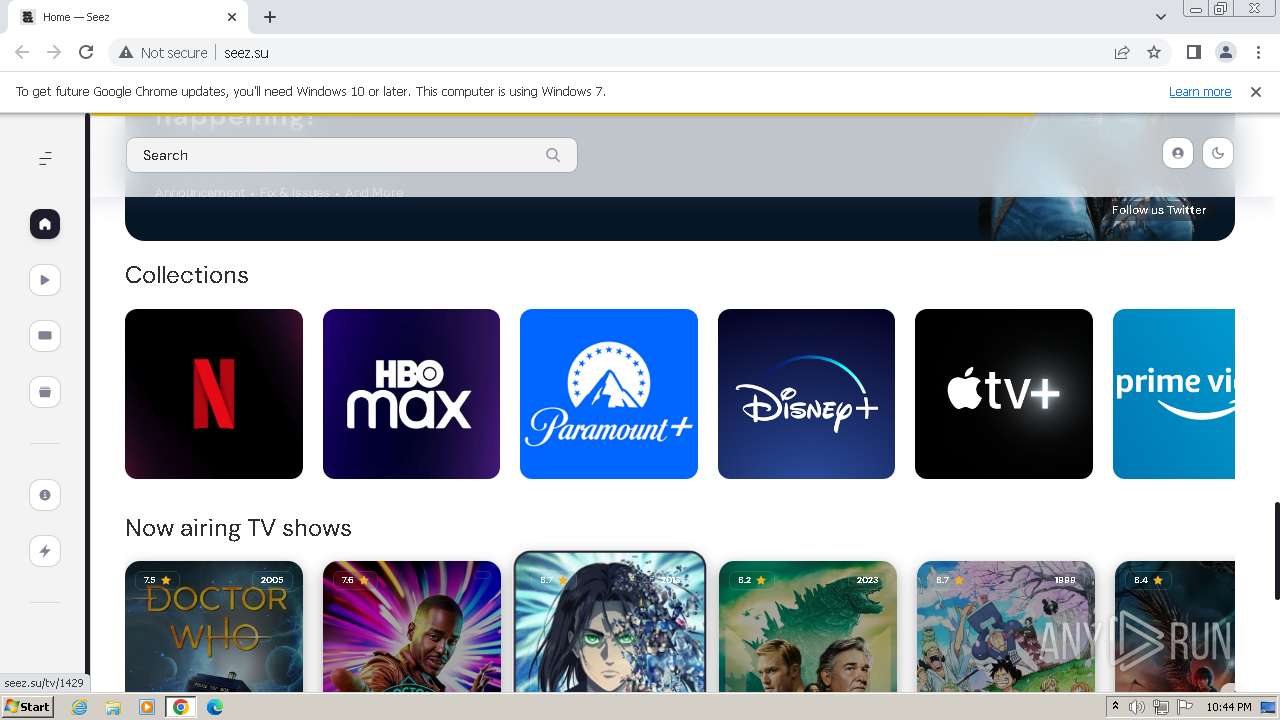This screenshot has height=720, width=1280.
Task: Click the page vertical scrollbar thumb
Action: point(1276,551)
